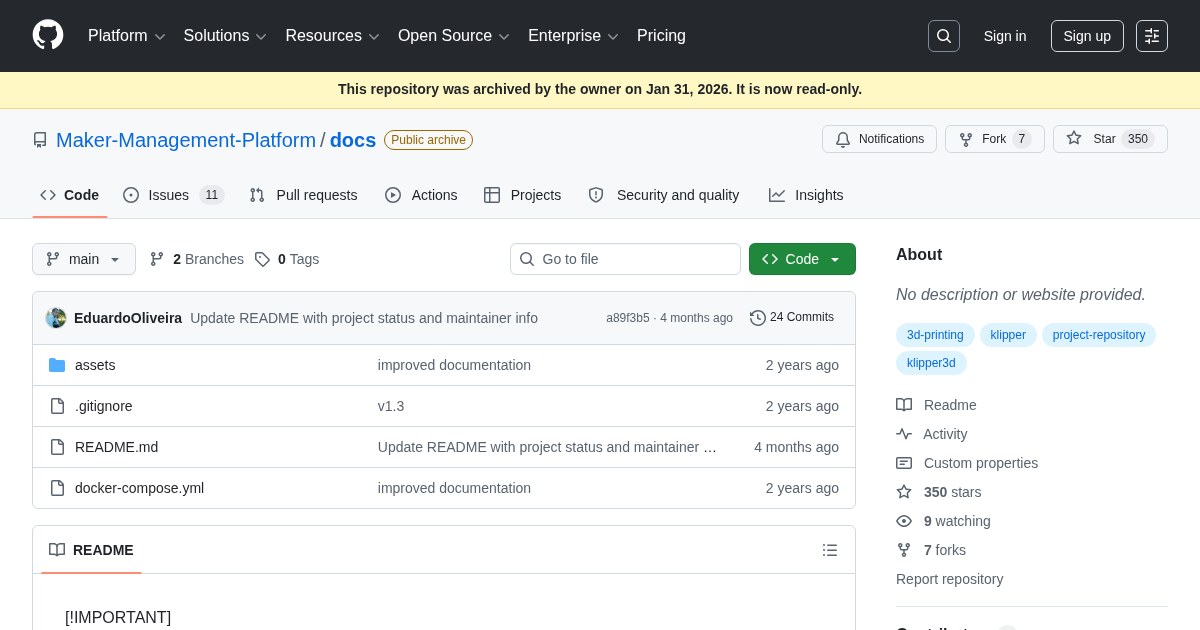The width and height of the screenshot is (1200, 630).
Task: Open the Maker-Management-Platform owner link
Action: (x=186, y=140)
